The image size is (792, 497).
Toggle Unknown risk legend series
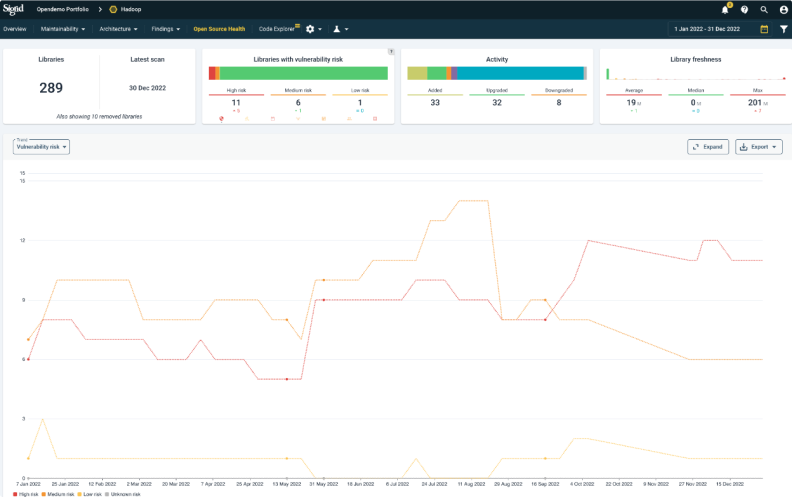(x=123, y=494)
